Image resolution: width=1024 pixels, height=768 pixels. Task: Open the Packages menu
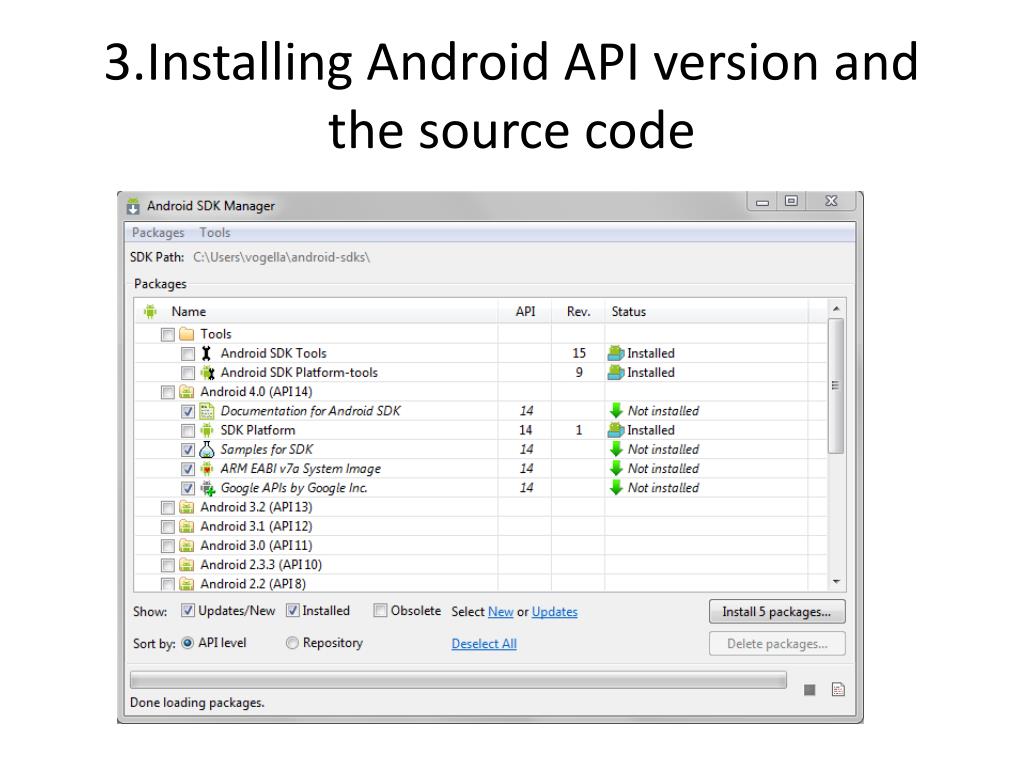tap(158, 233)
